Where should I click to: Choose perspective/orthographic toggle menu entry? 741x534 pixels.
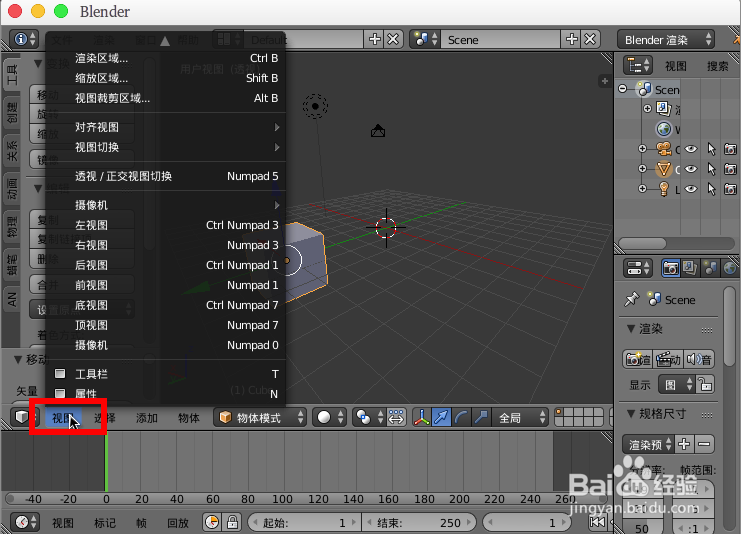click(x=166, y=176)
